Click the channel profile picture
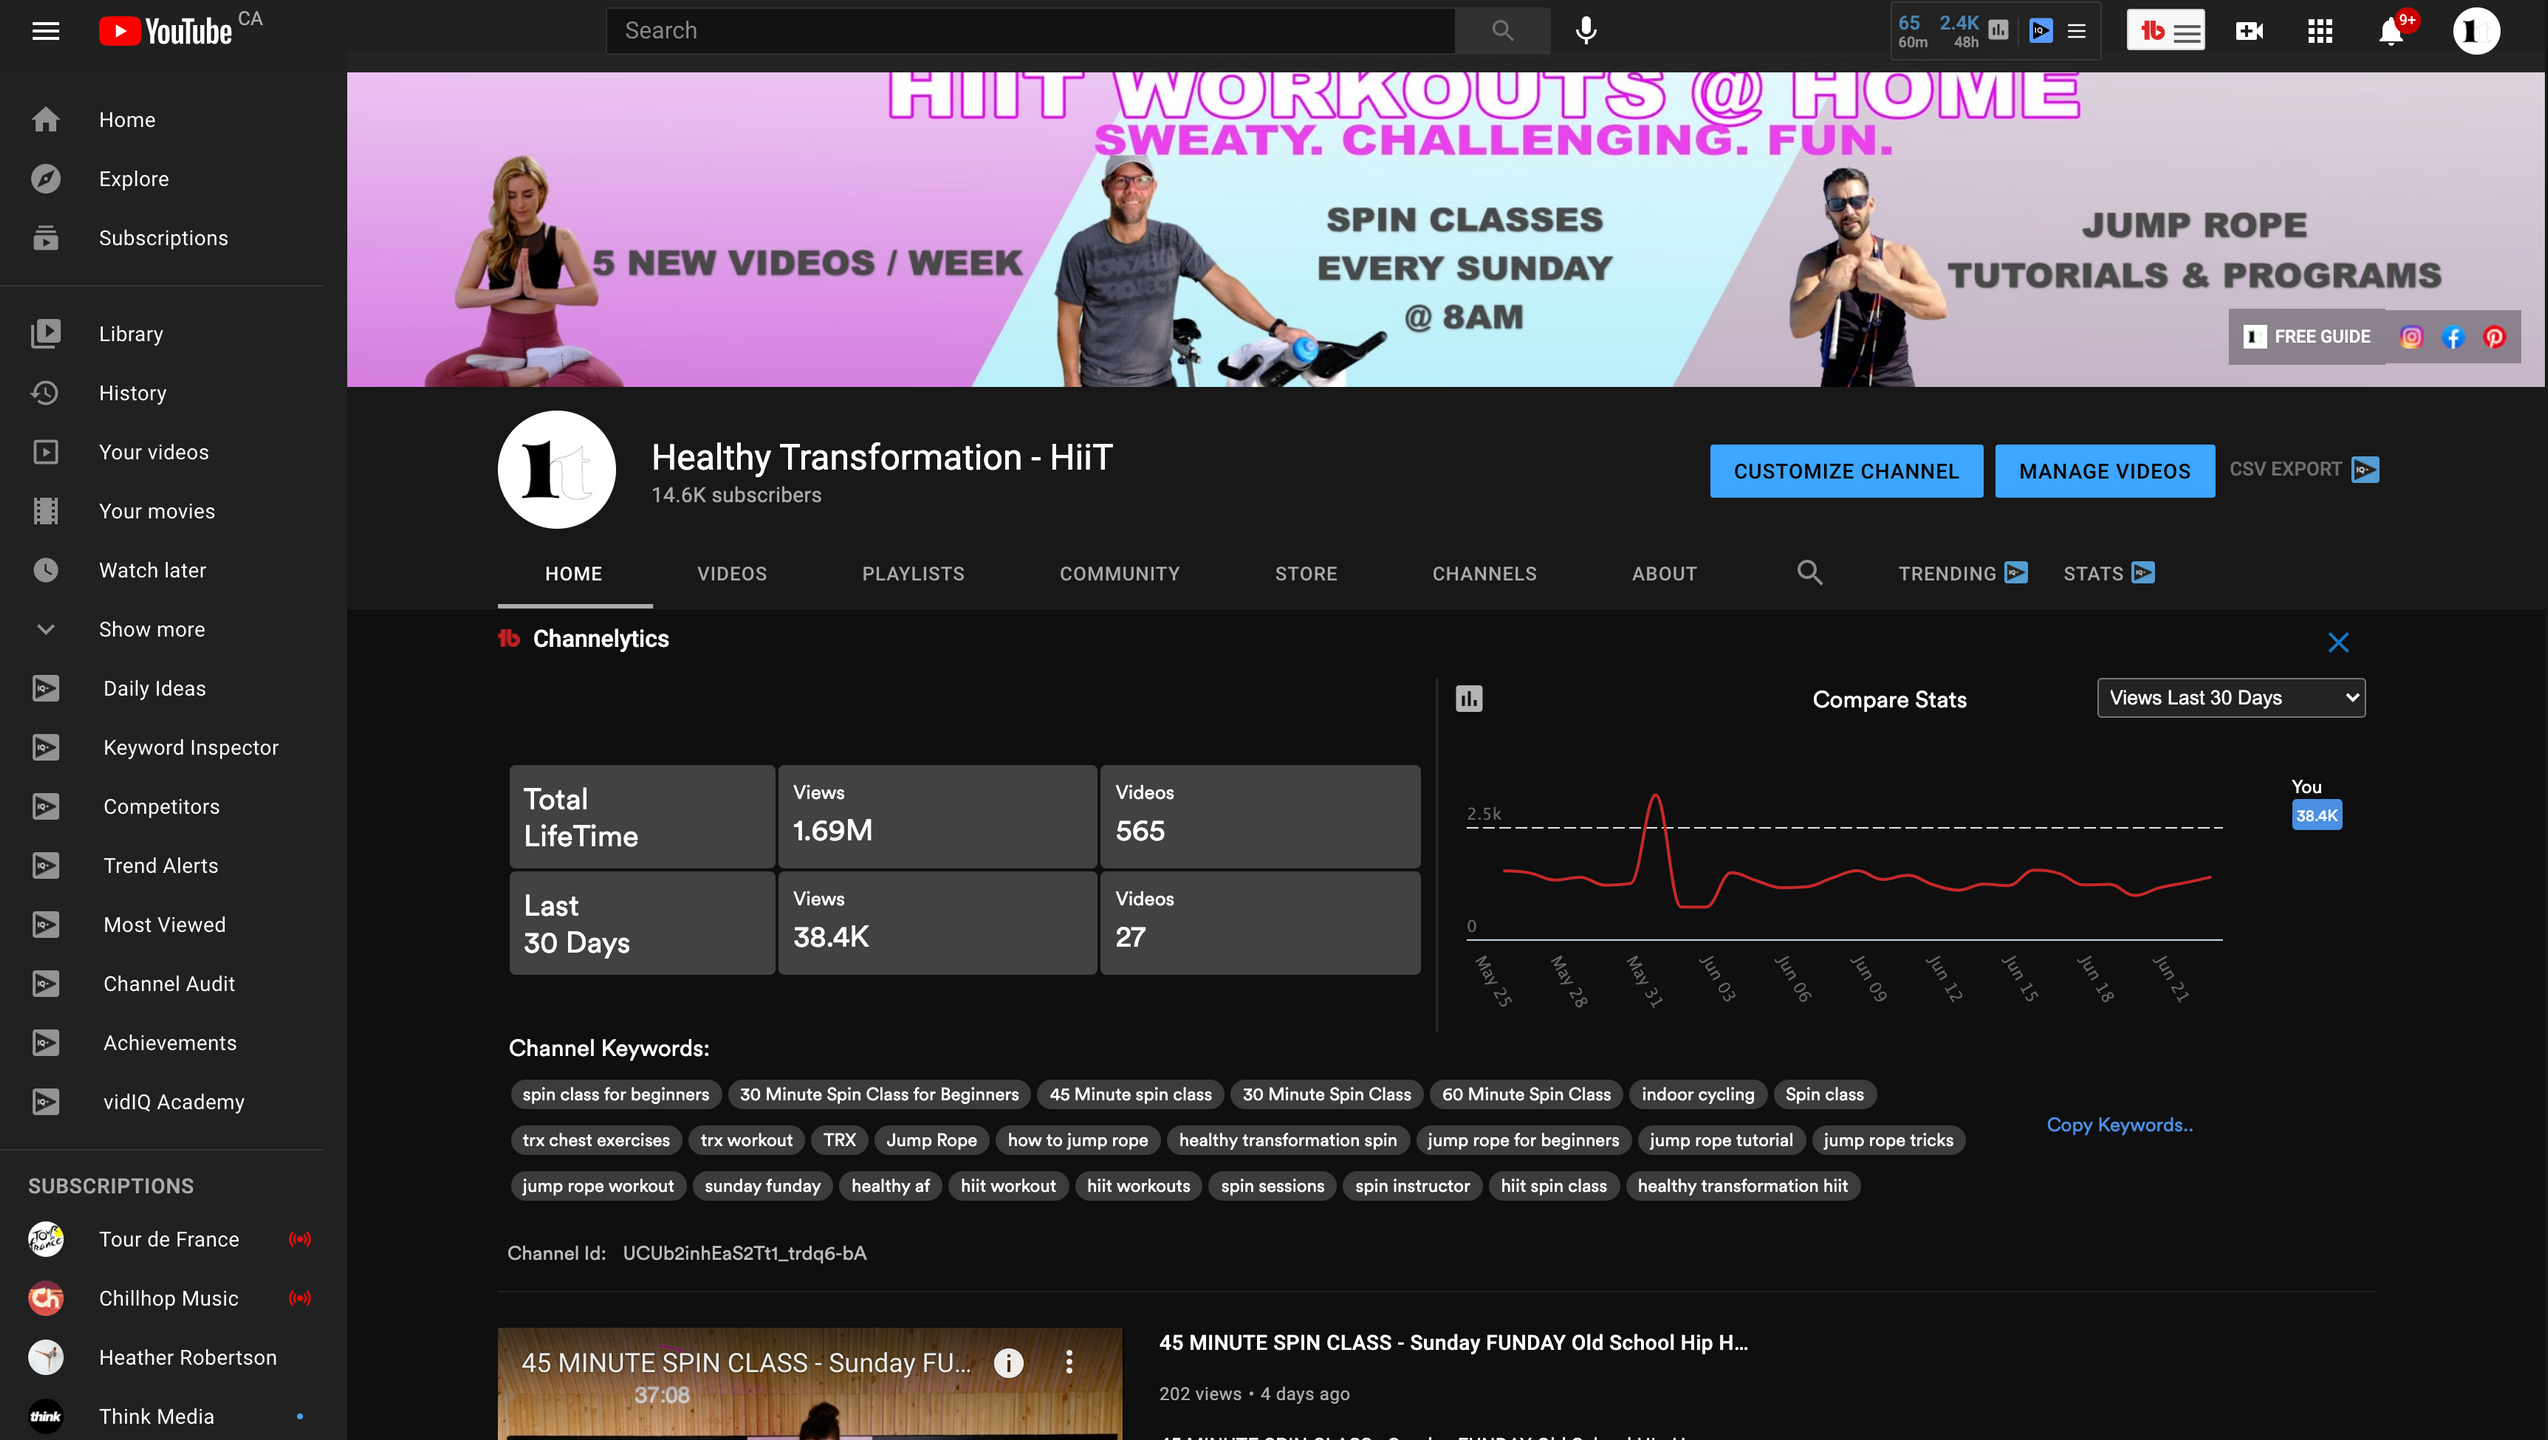2548x1440 pixels. click(x=557, y=469)
